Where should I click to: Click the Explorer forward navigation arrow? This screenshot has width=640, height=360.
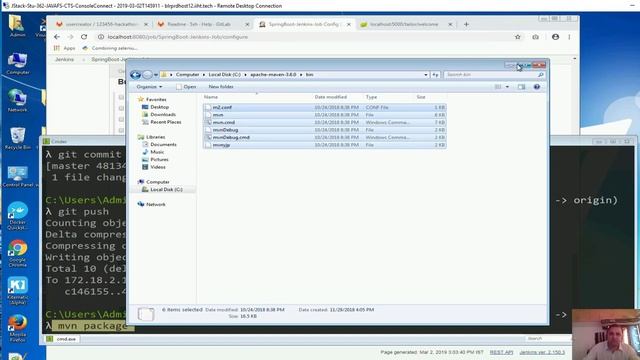coord(147,75)
